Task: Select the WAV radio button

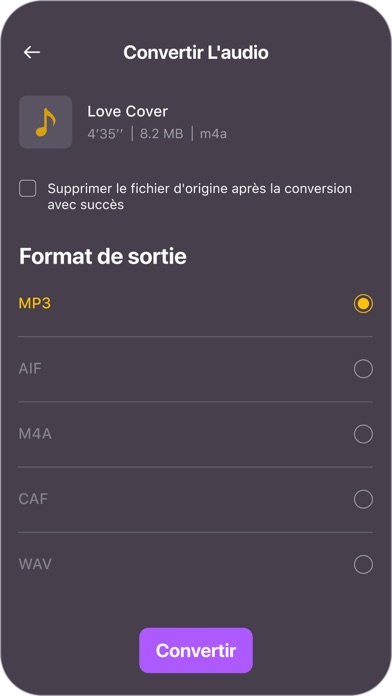Action: tap(363, 565)
